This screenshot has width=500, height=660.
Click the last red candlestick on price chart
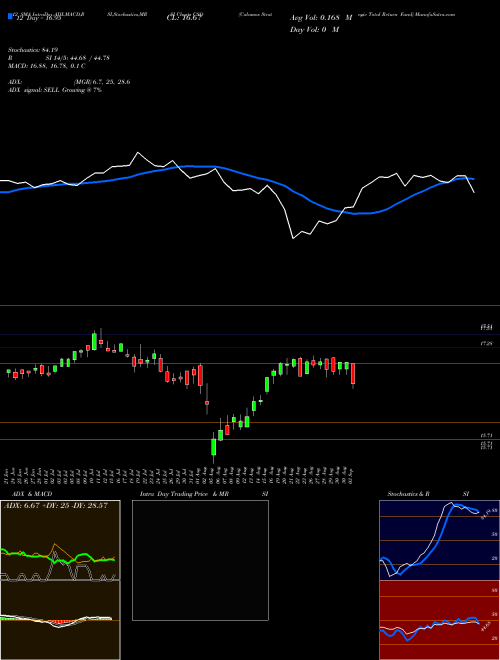353,374
